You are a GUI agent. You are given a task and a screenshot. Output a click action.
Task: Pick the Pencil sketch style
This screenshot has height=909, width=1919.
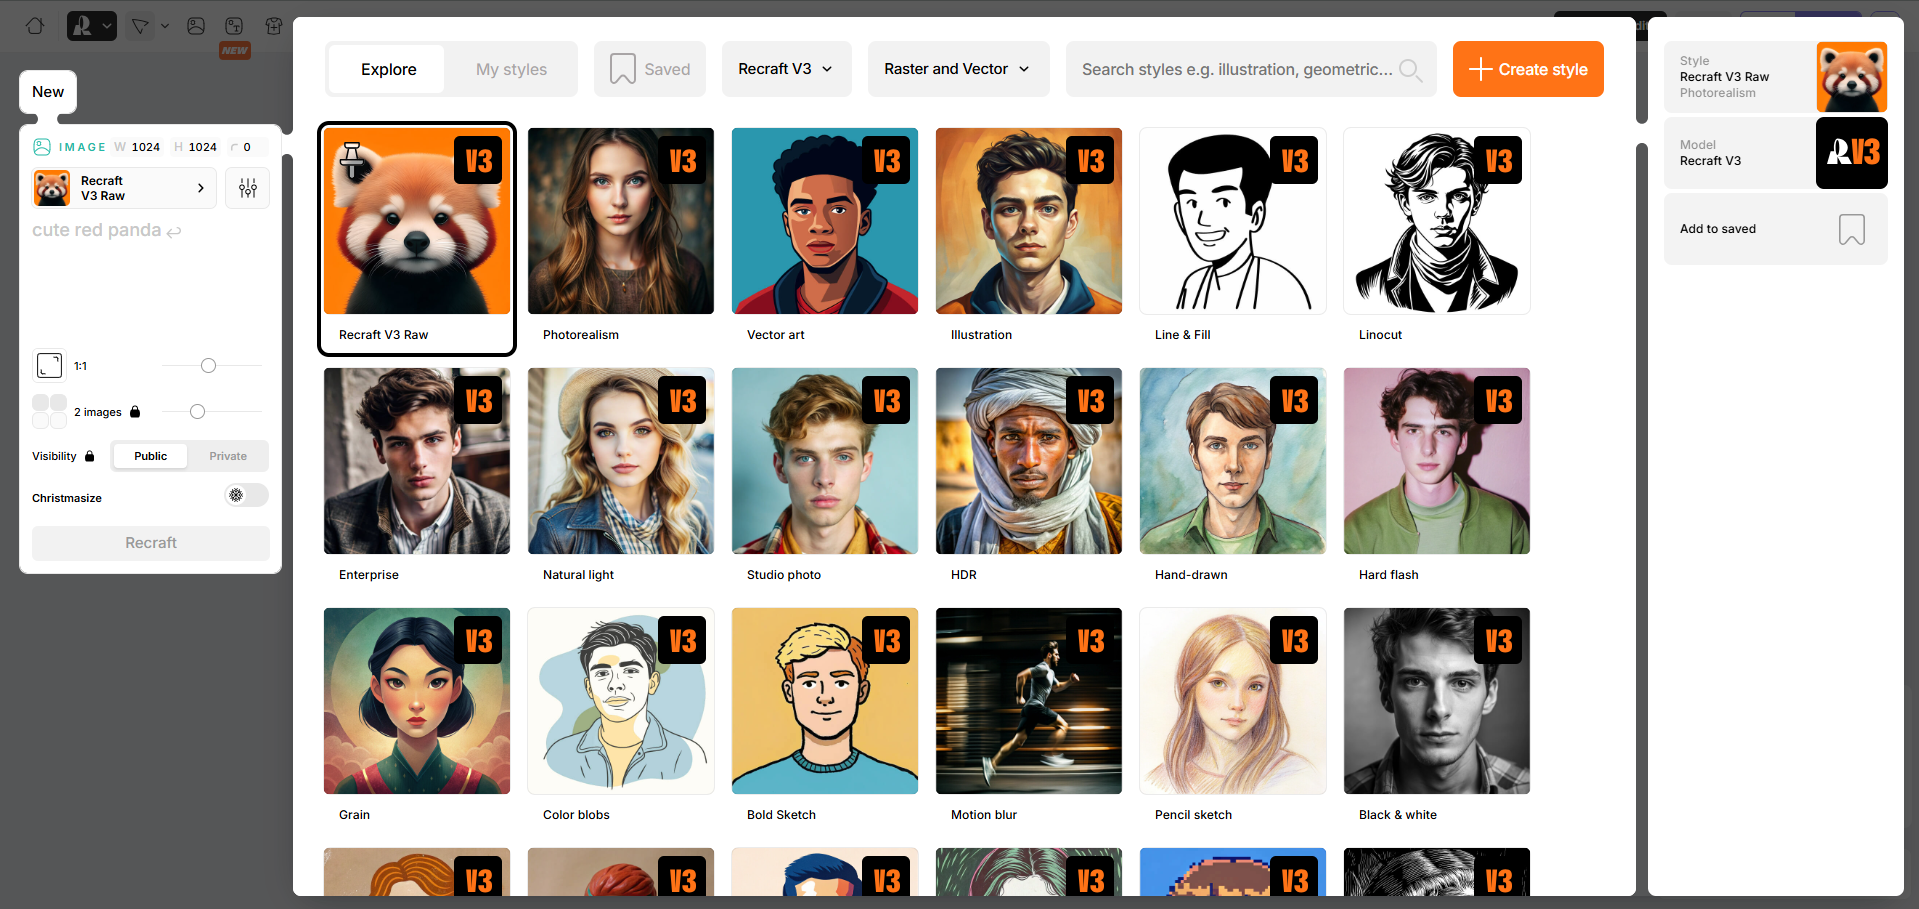click(1233, 717)
